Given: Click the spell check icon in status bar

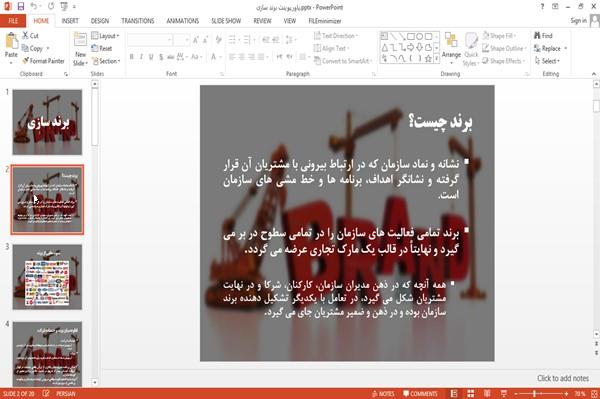Looking at the screenshot, I should (x=46, y=394).
